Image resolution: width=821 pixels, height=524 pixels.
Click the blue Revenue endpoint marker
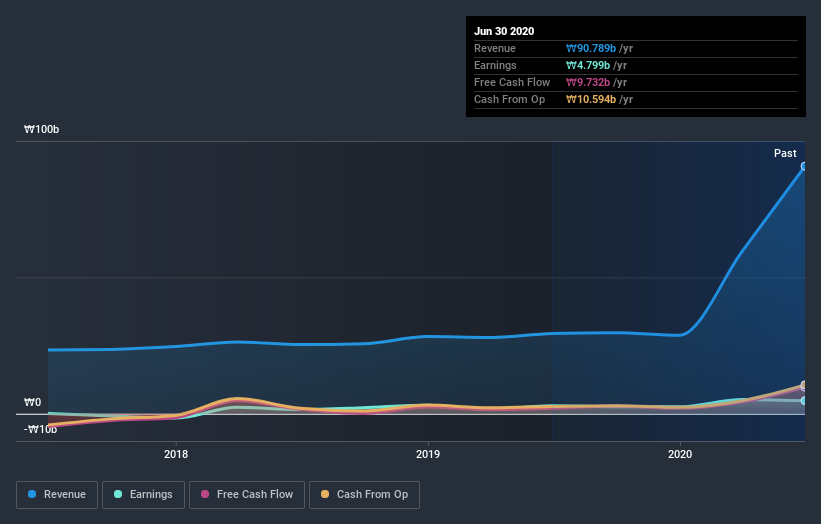click(804, 166)
